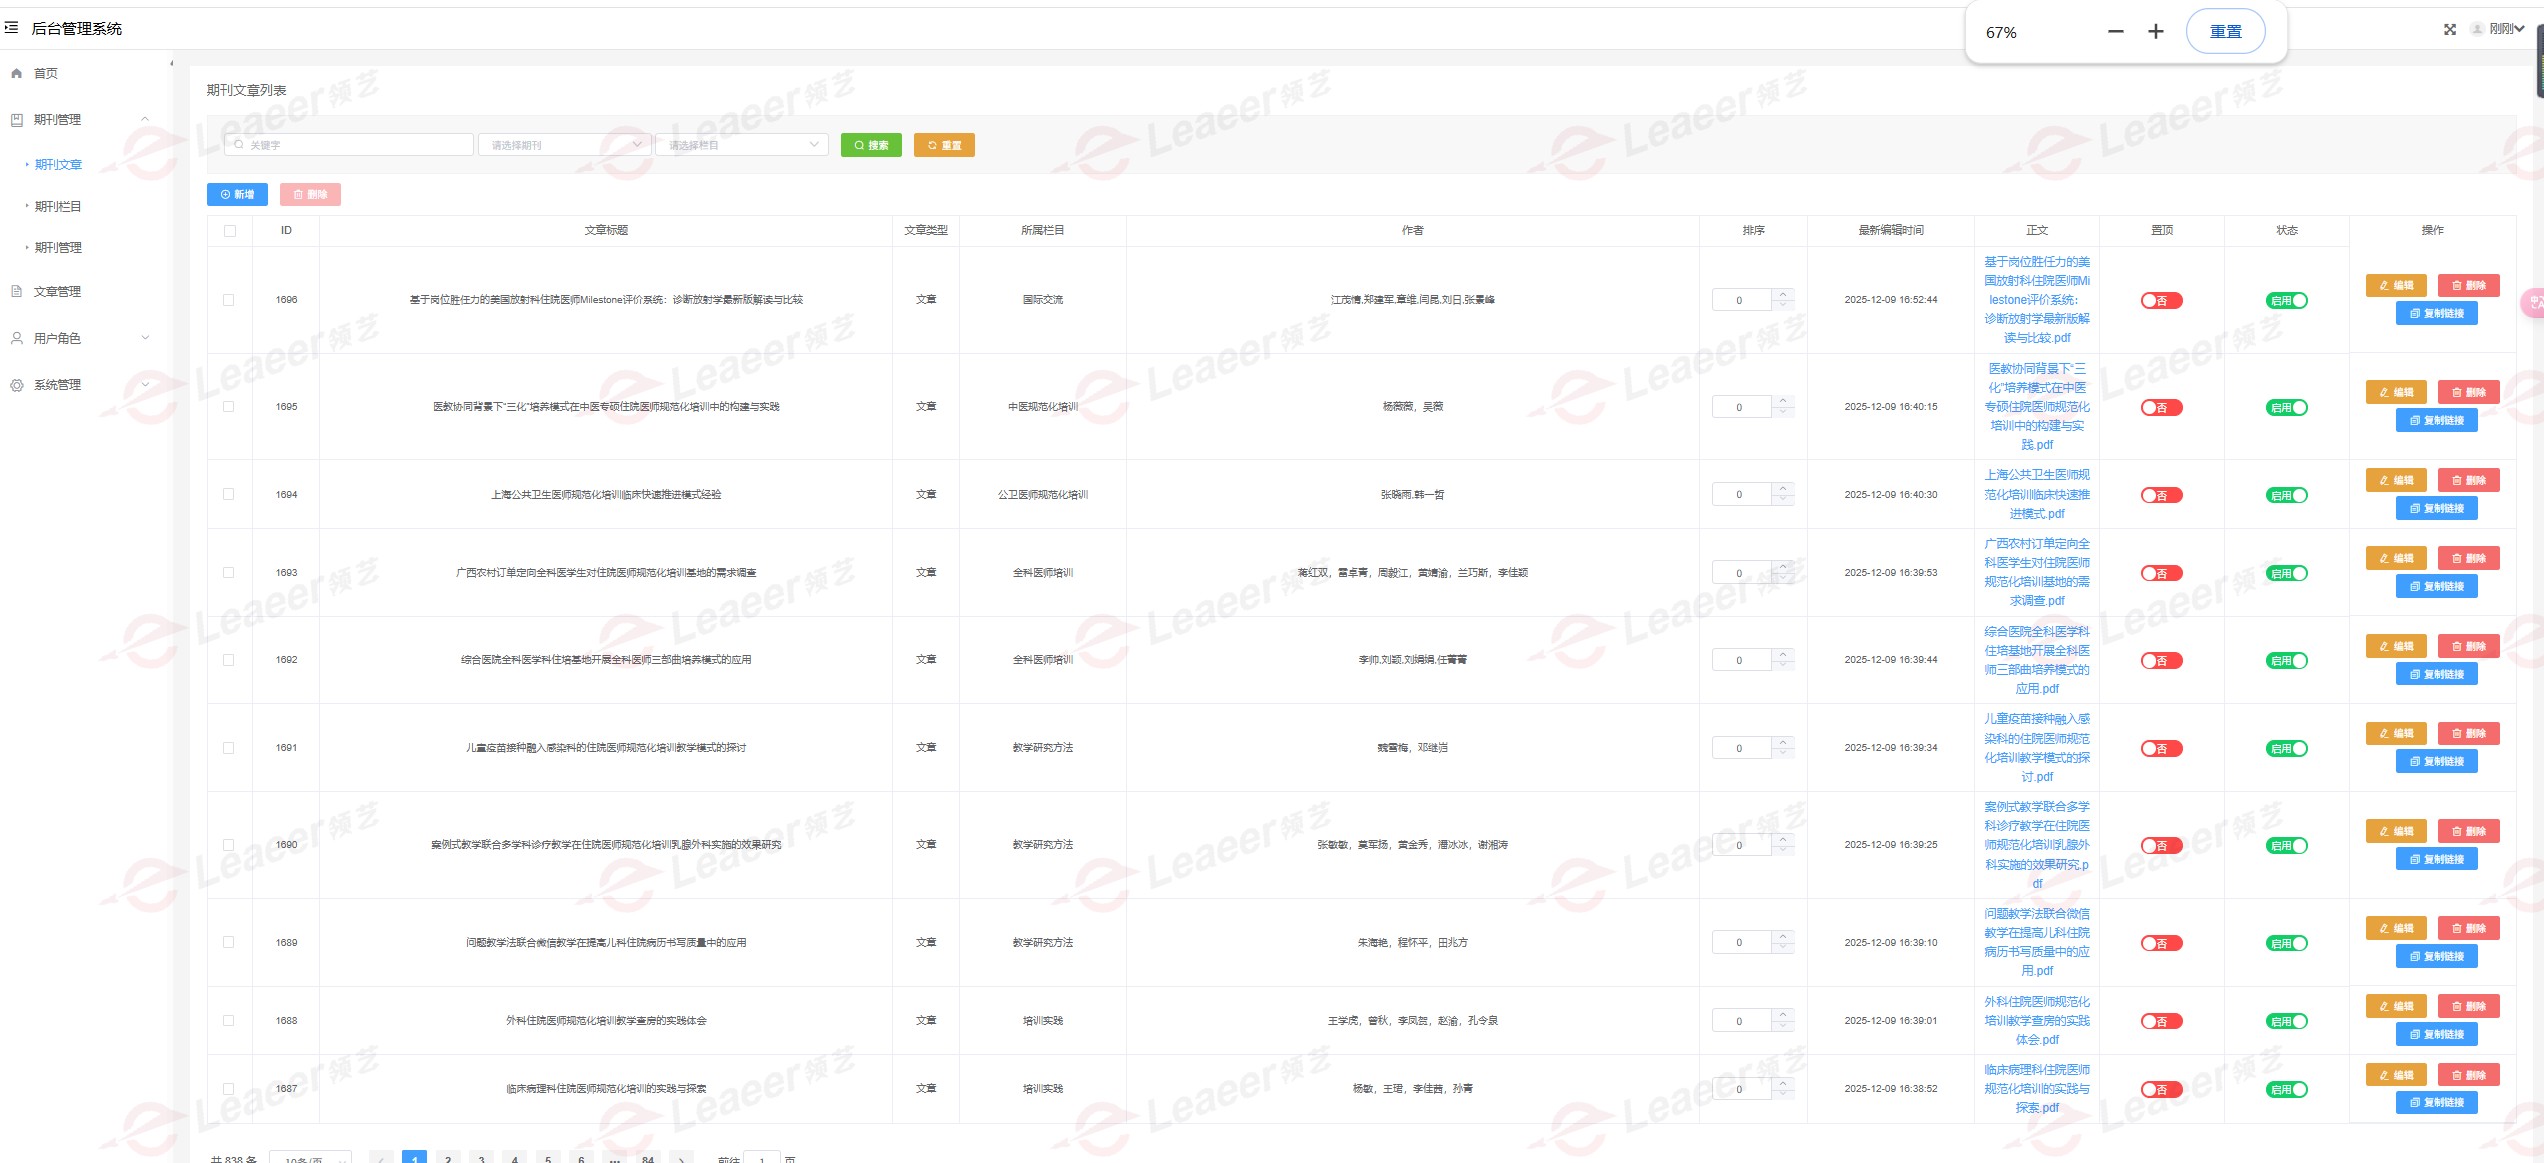Open the 请选择栏目 dropdown
Screen dimensions: 2544x1163
[741, 145]
